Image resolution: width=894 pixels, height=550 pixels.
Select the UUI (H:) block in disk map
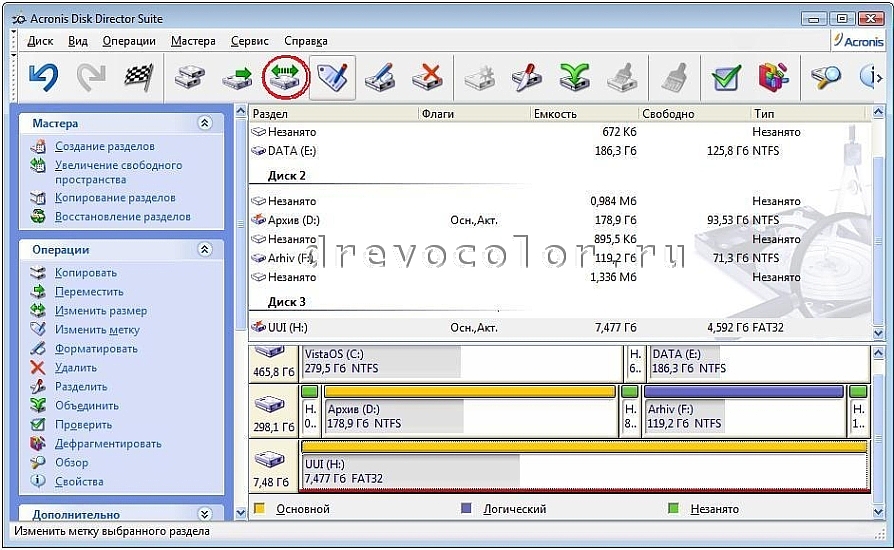point(584,466)
